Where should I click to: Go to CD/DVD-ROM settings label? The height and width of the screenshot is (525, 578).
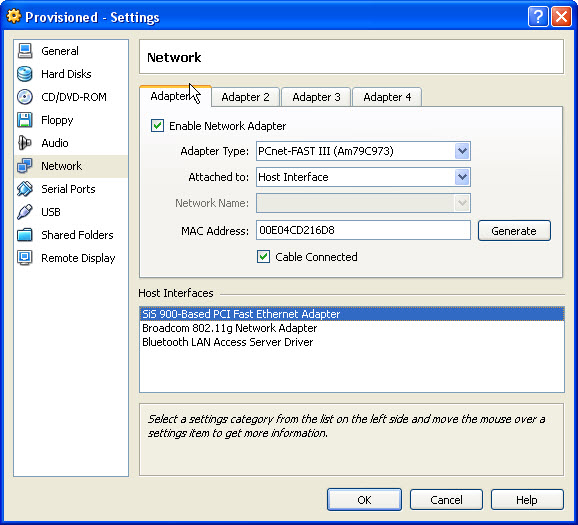pos(74,97)
